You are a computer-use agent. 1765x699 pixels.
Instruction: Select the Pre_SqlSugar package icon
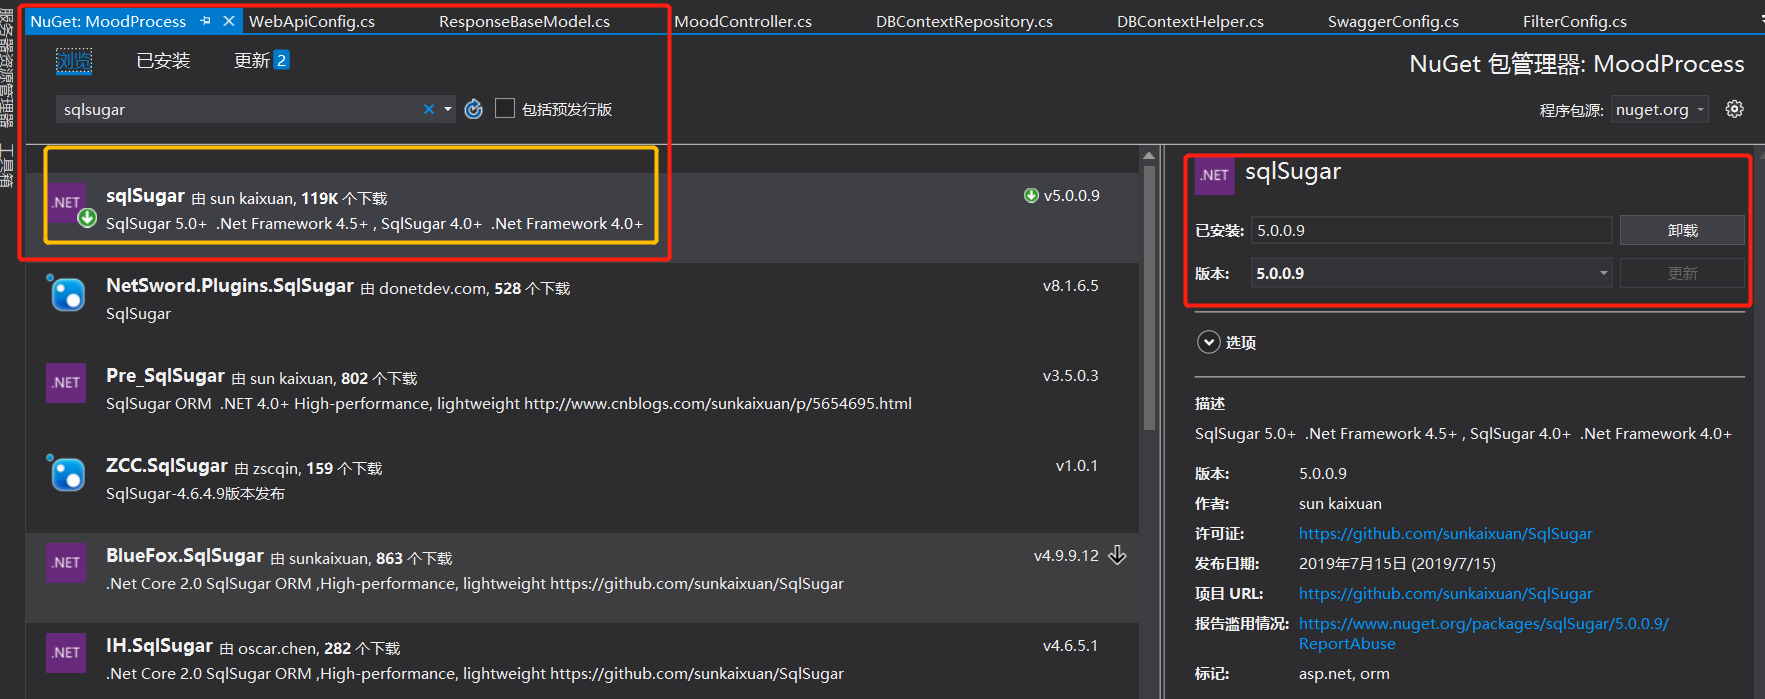point(67,383)
